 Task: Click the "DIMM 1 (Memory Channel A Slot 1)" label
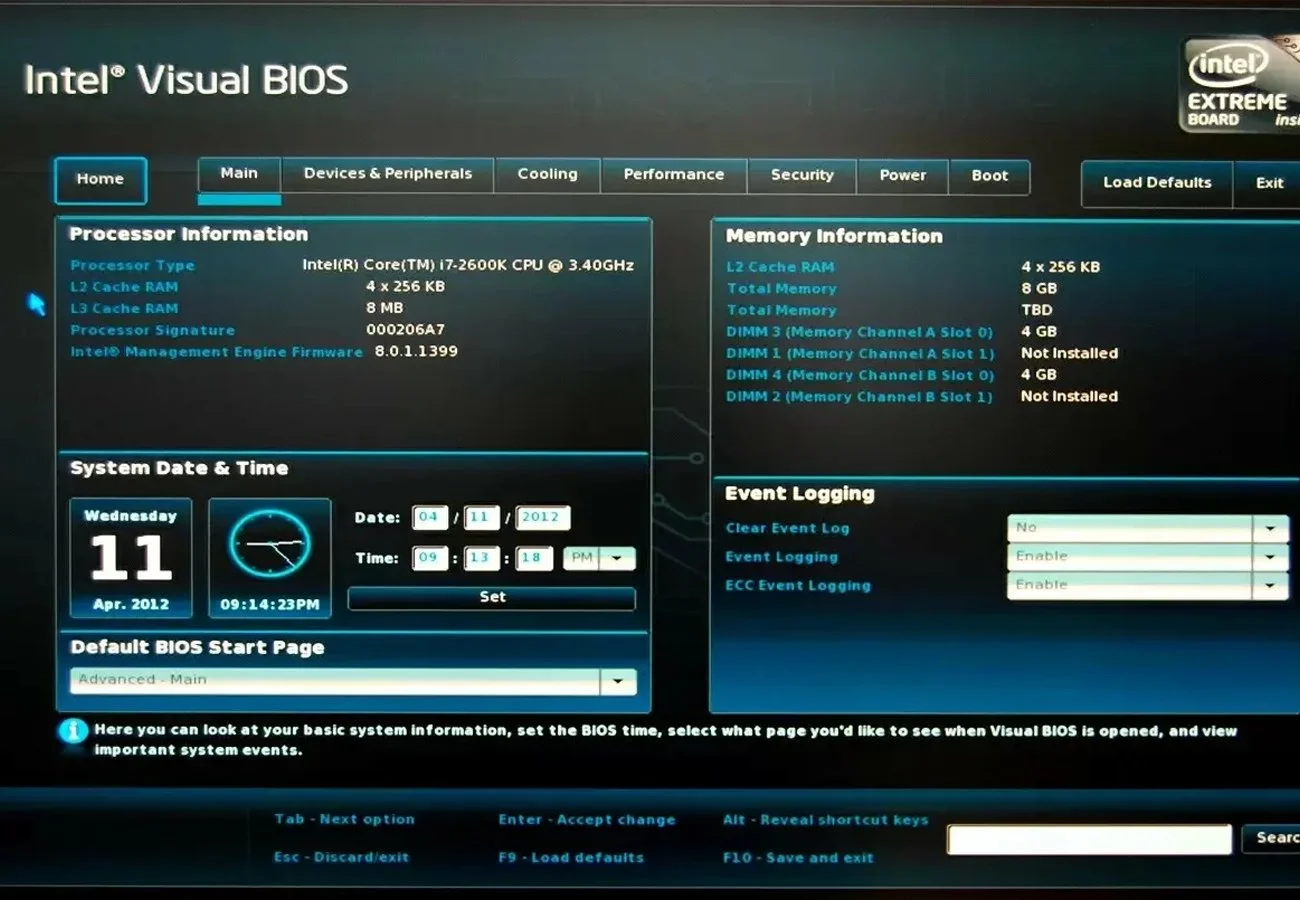point(860,354)
